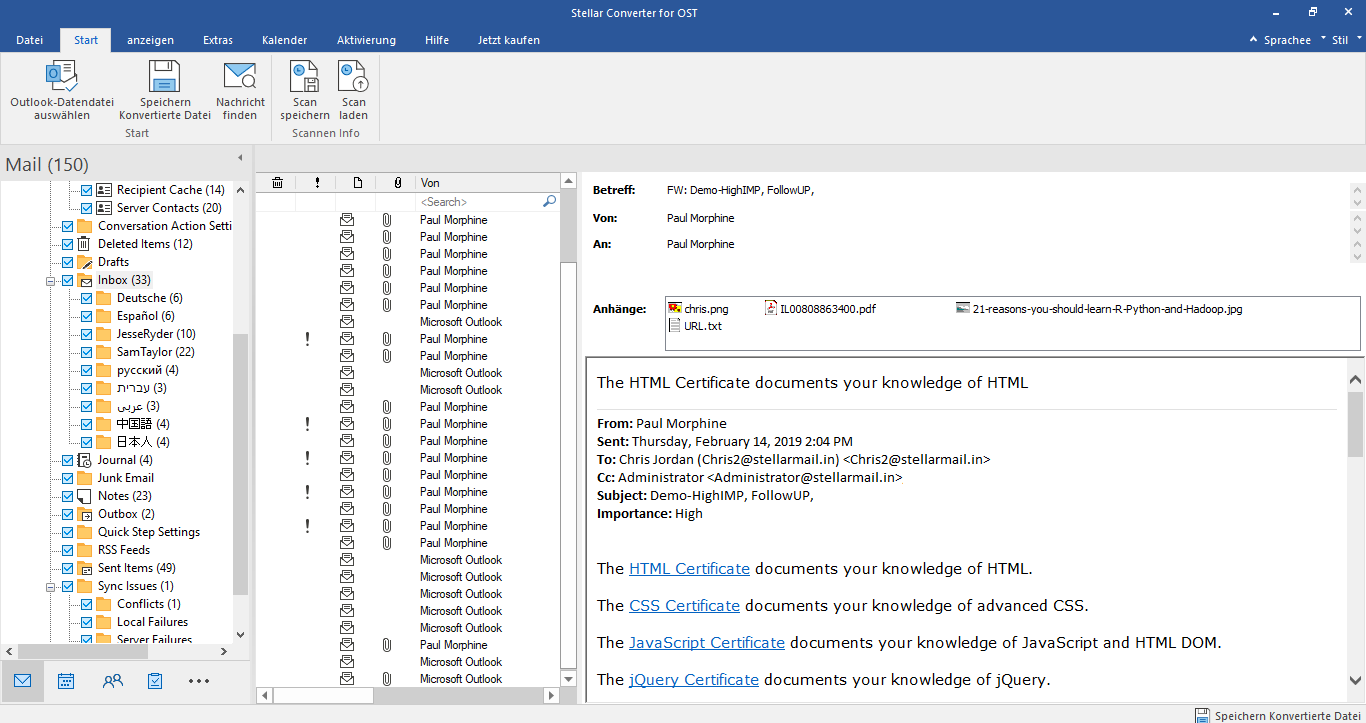The width and height of the screenshot is (1366, 723).
Task: Click the Outbox folder icon
Action: coord(85,514)
